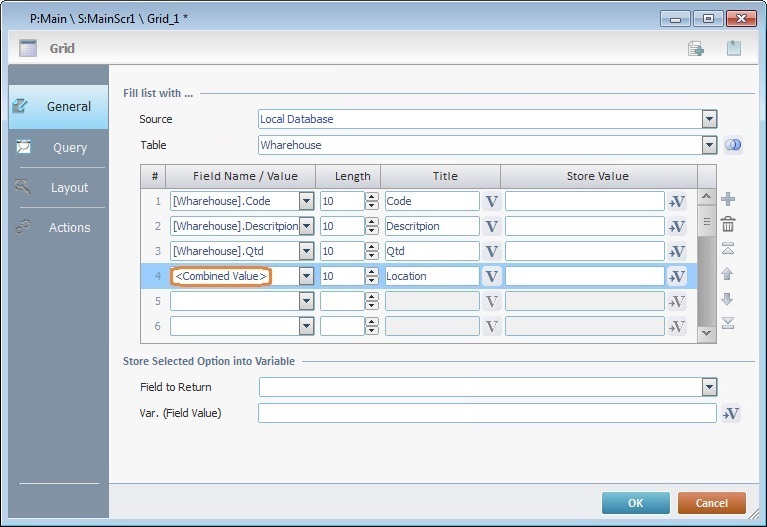Click the paste clipboard icon in header
This screenshot has width=767, height=527.
(734, 48)
